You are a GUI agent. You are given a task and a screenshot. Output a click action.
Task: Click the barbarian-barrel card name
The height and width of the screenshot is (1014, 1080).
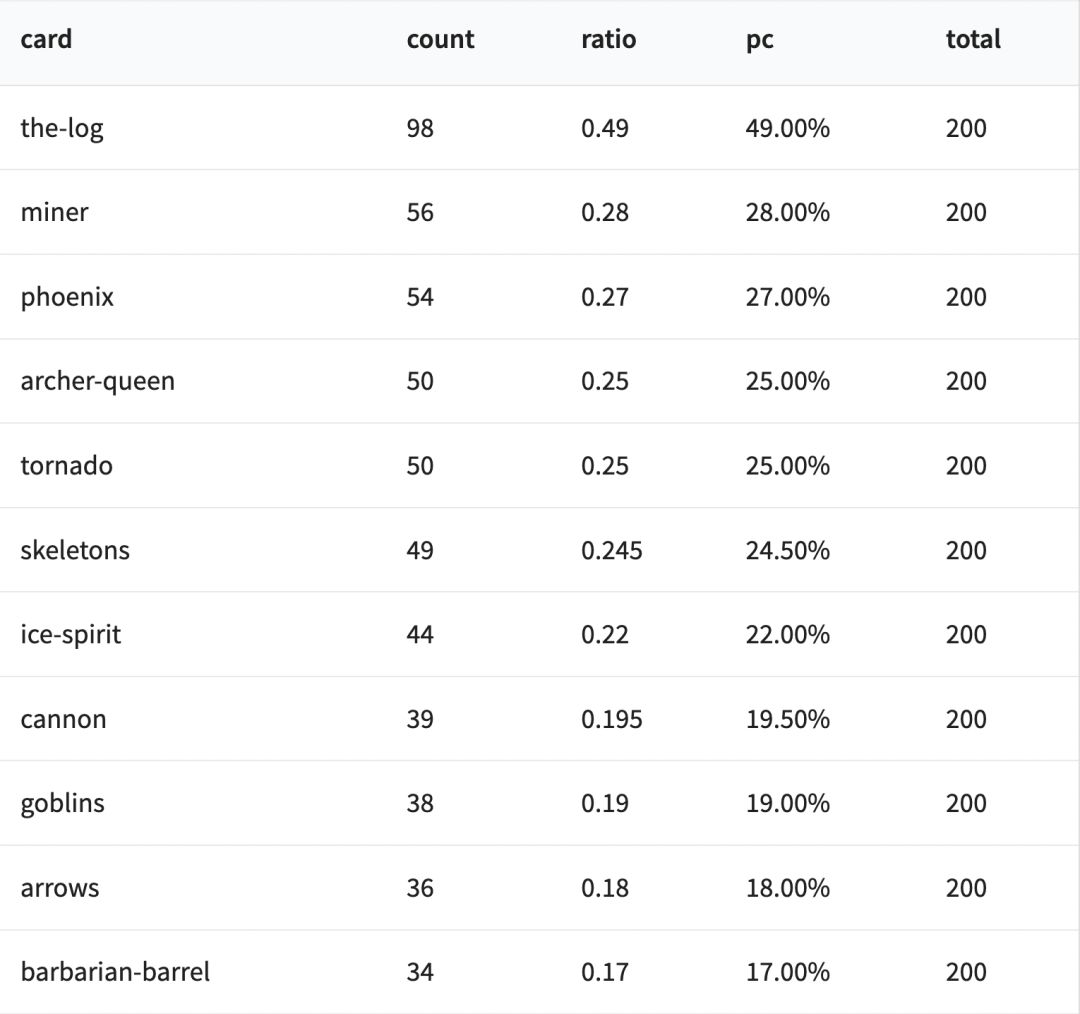click(x=115, y=972)
